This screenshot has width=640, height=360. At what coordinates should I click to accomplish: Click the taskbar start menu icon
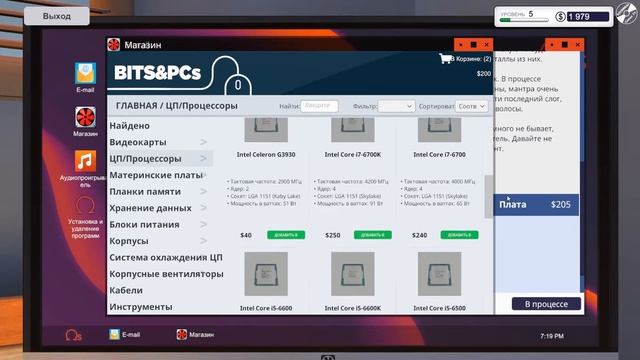pos(73,335)
